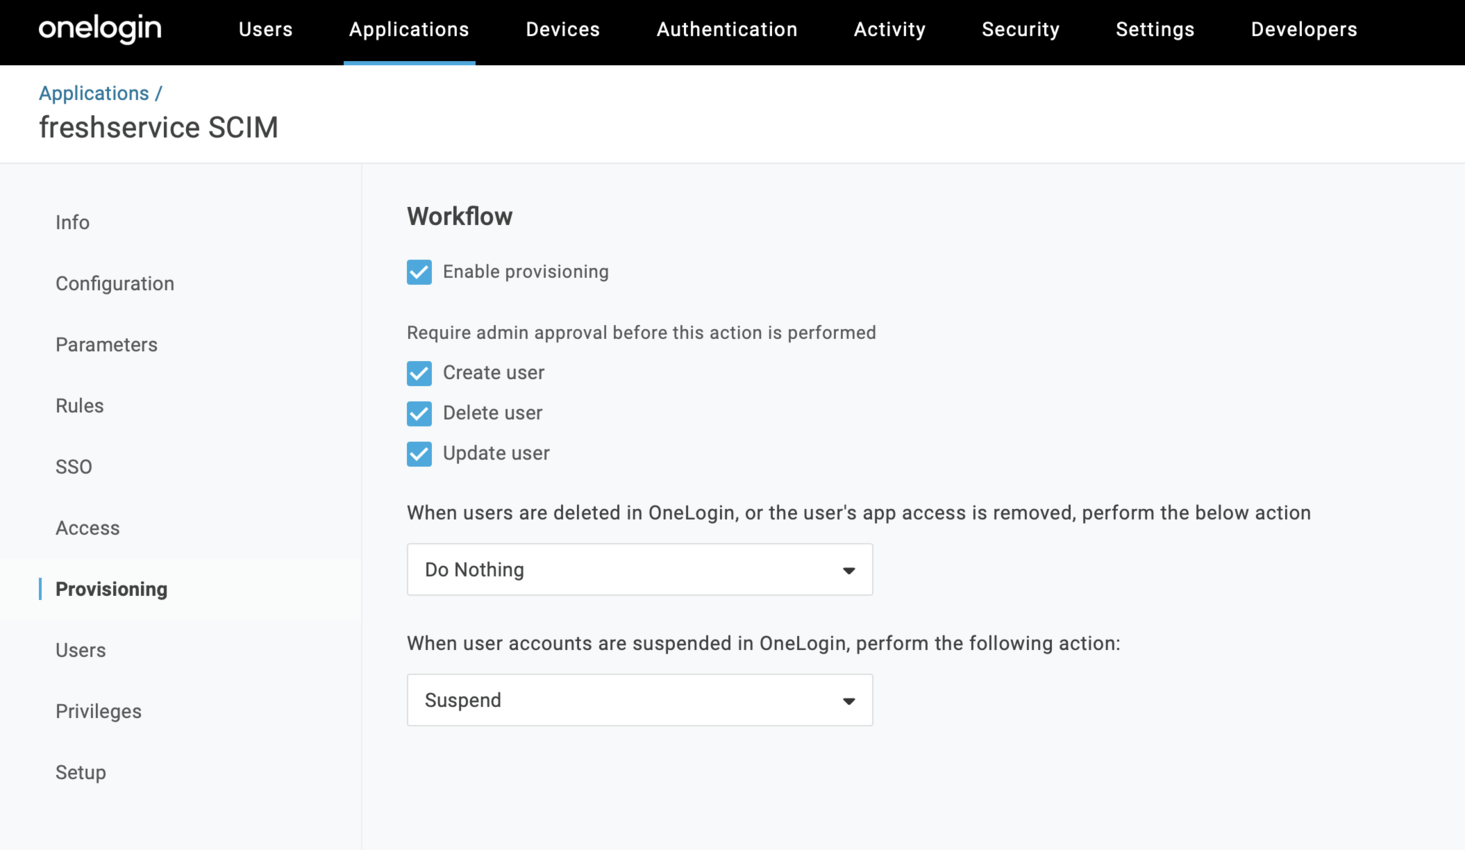
Task: Go to the Parameters tab
Action: 106,345
